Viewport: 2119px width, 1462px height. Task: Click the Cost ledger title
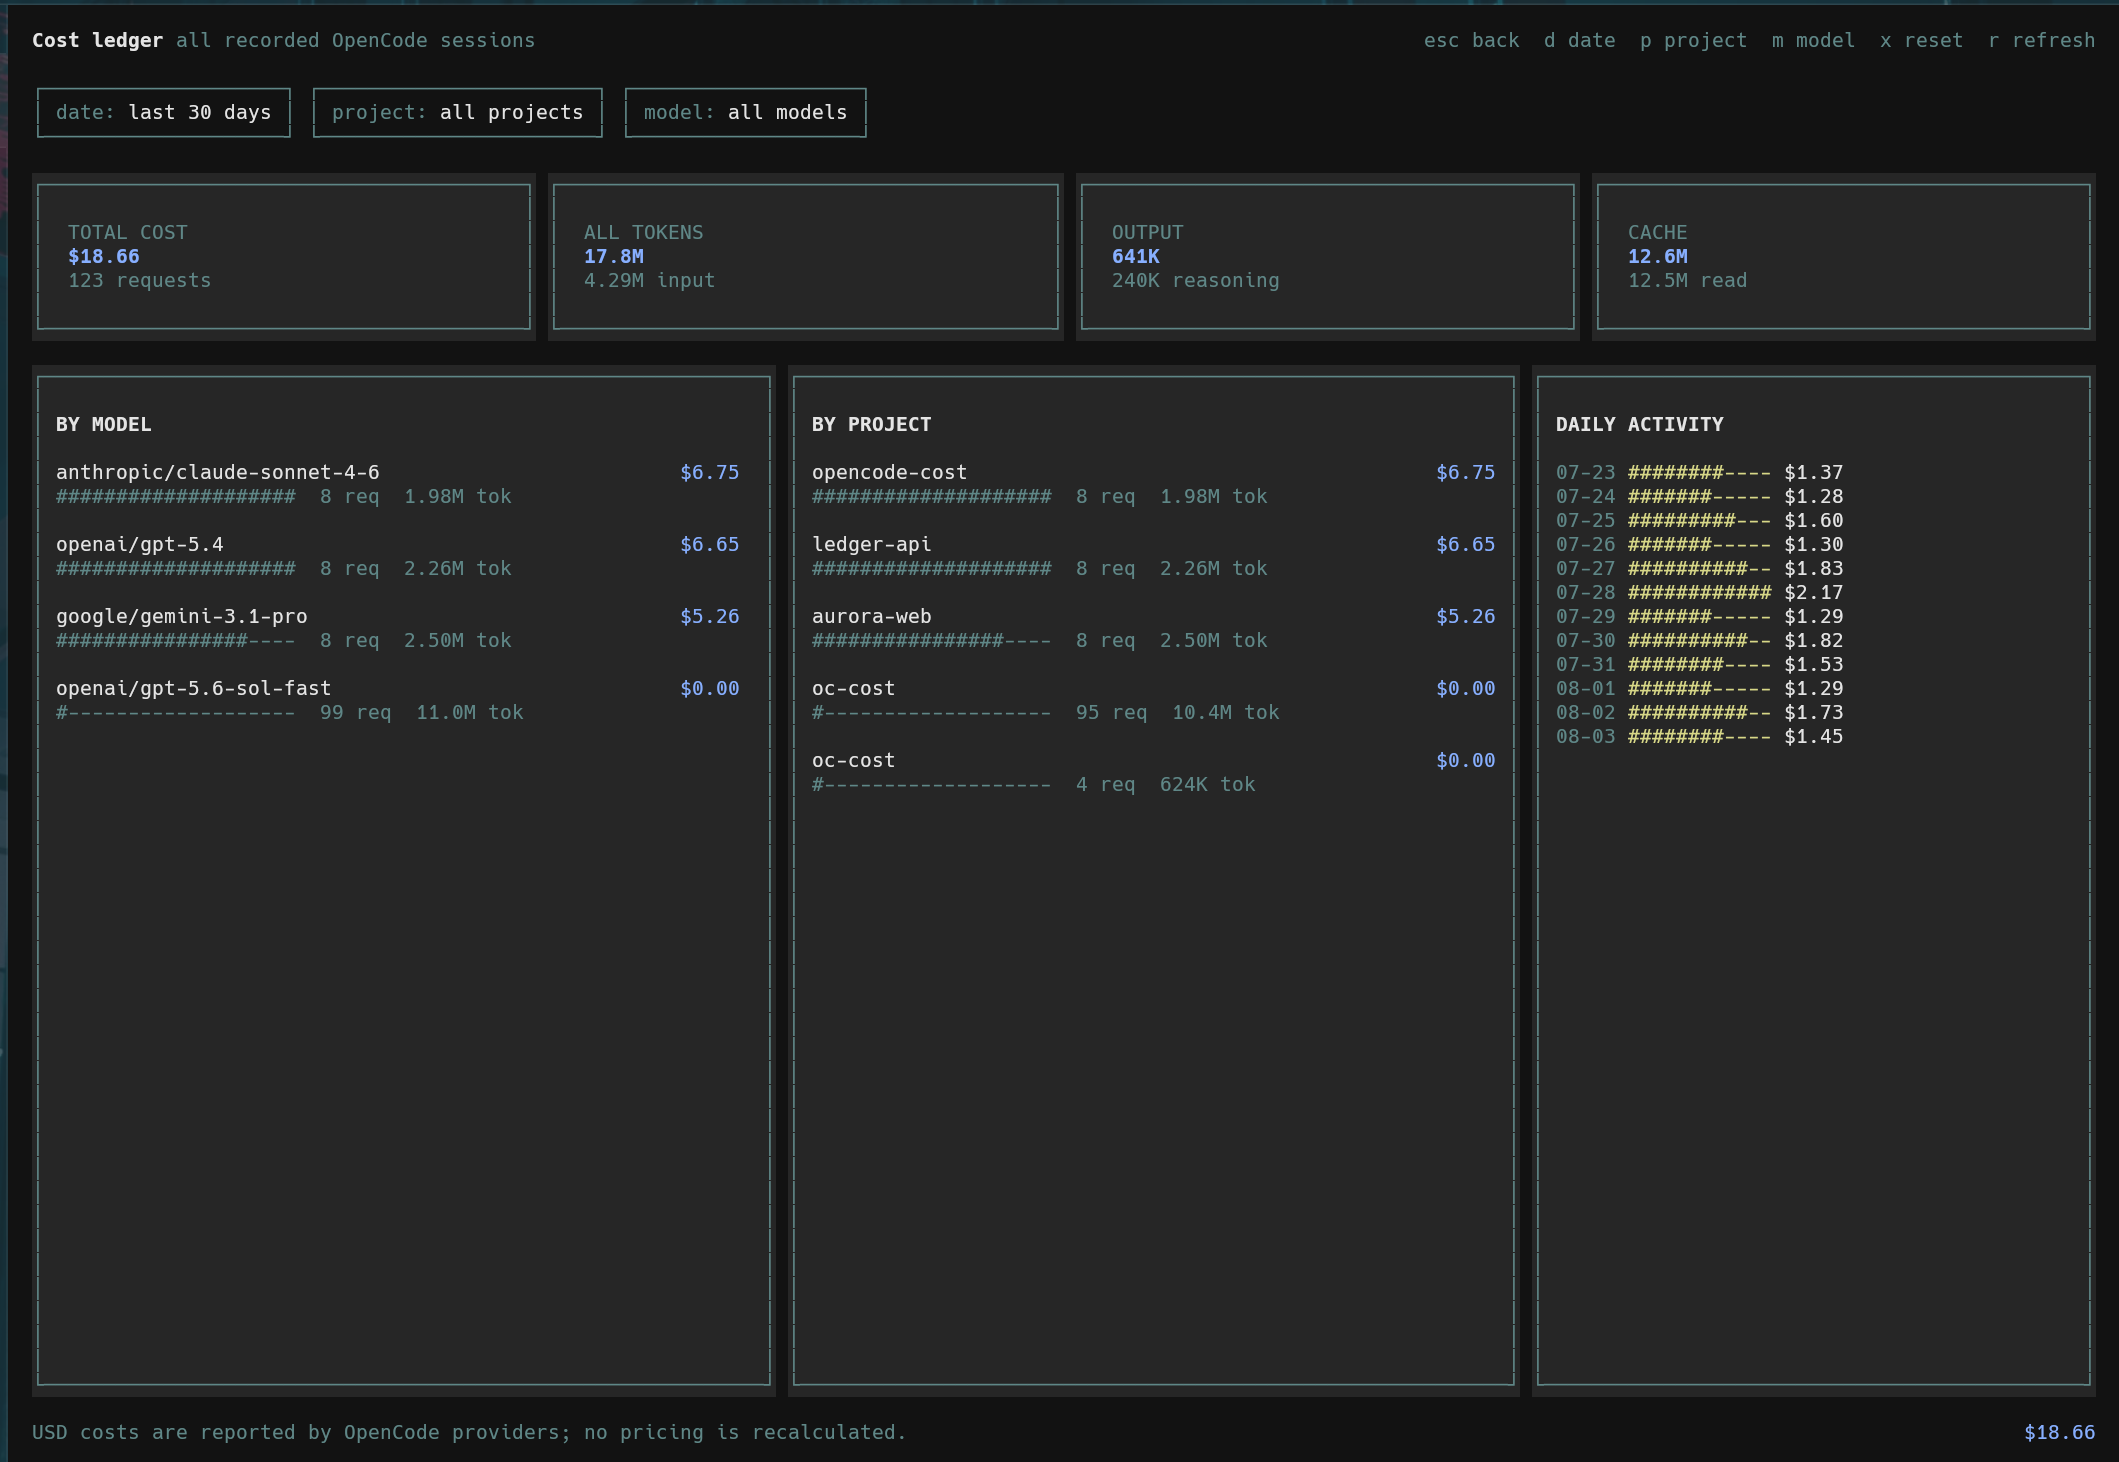click(97, 40)
